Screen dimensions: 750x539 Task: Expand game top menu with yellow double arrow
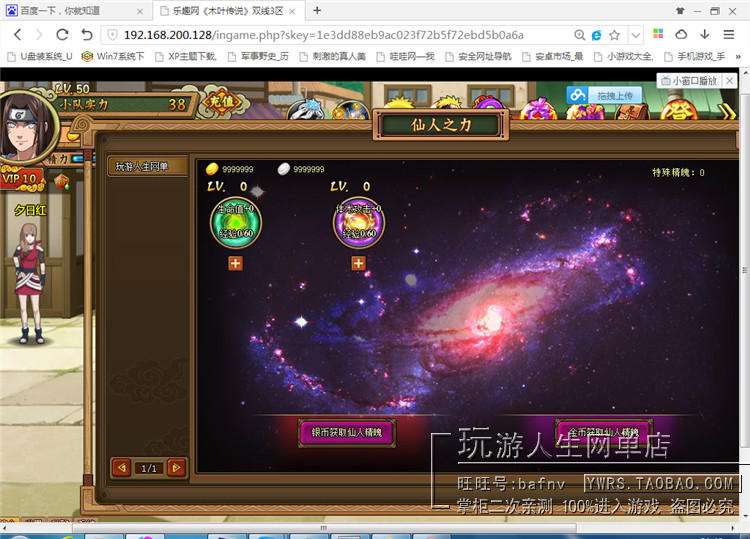click(x=726, y=111)
